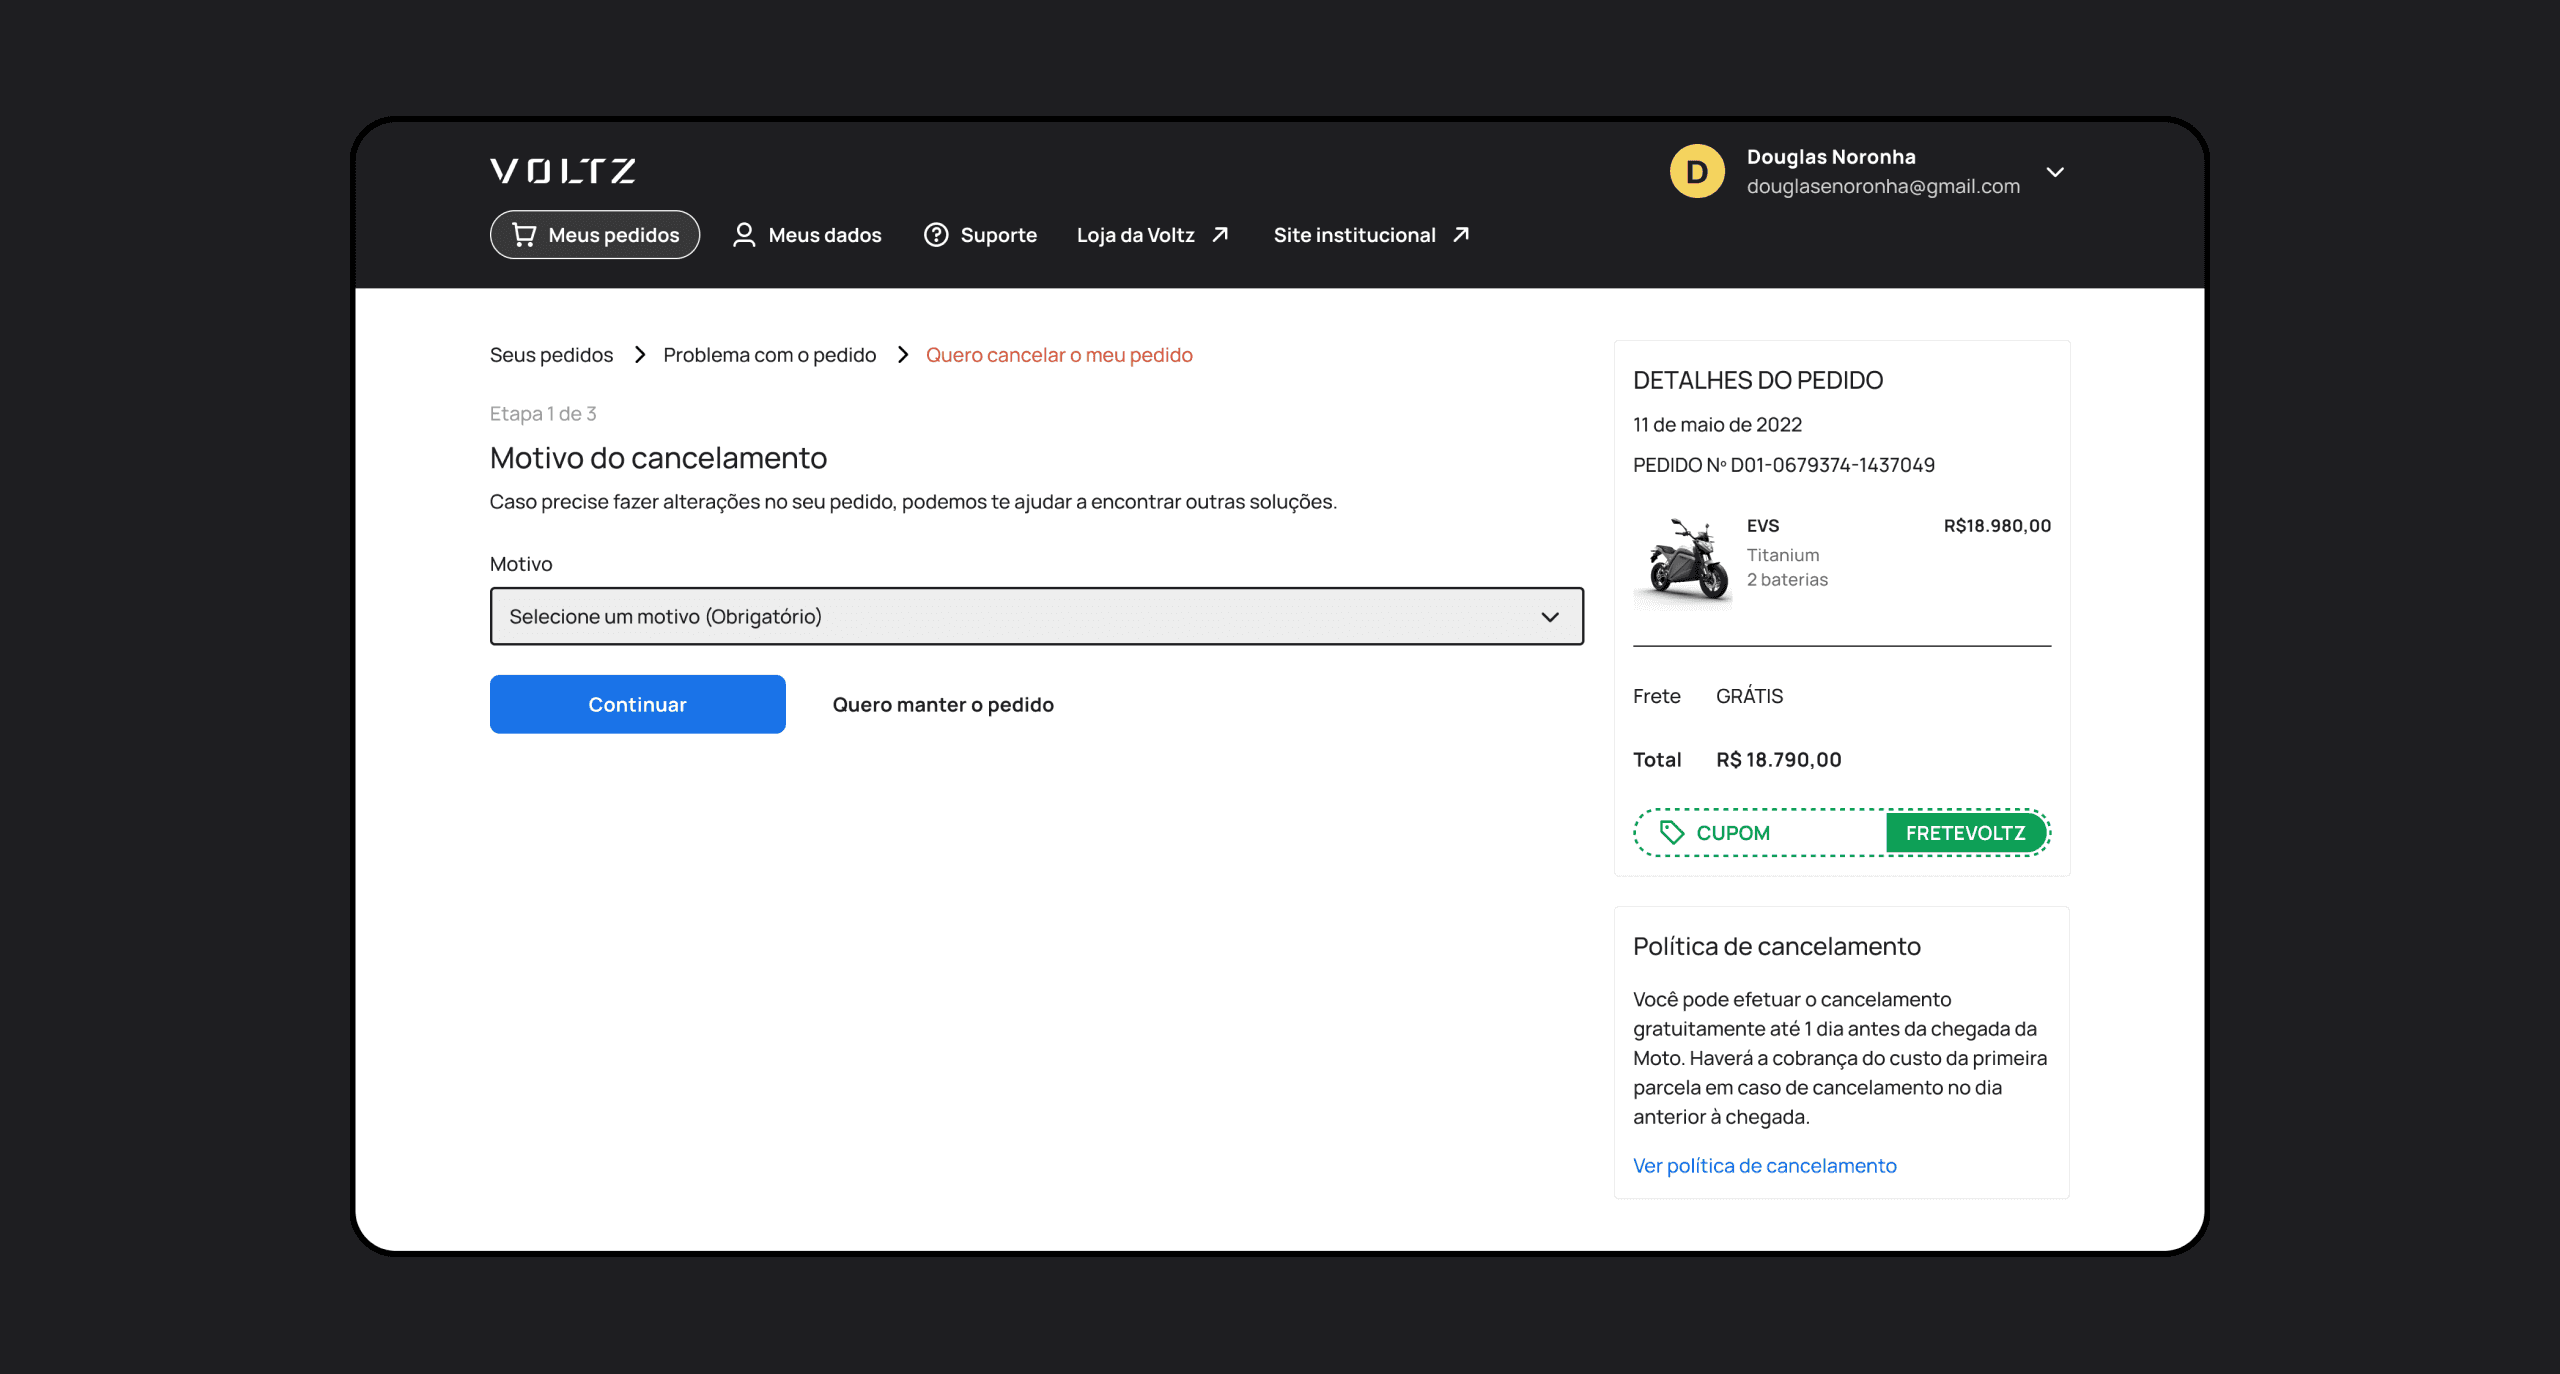2560x1374 pixels.
Task: Click the order date 11 de maio de 2022
Action: pos(1717,424)
